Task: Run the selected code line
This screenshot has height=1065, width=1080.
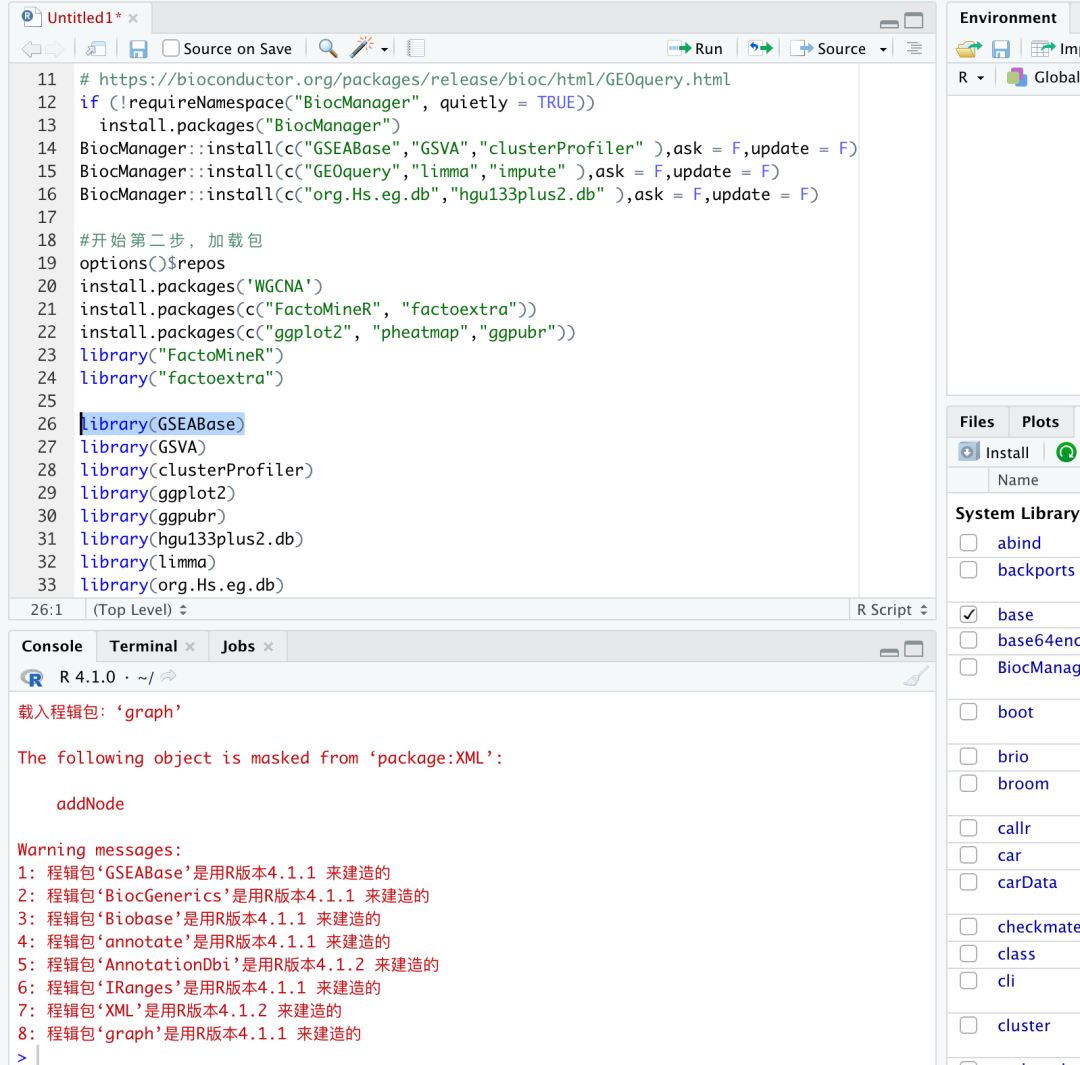Action: pyautogui.click(x=696, y=48)
